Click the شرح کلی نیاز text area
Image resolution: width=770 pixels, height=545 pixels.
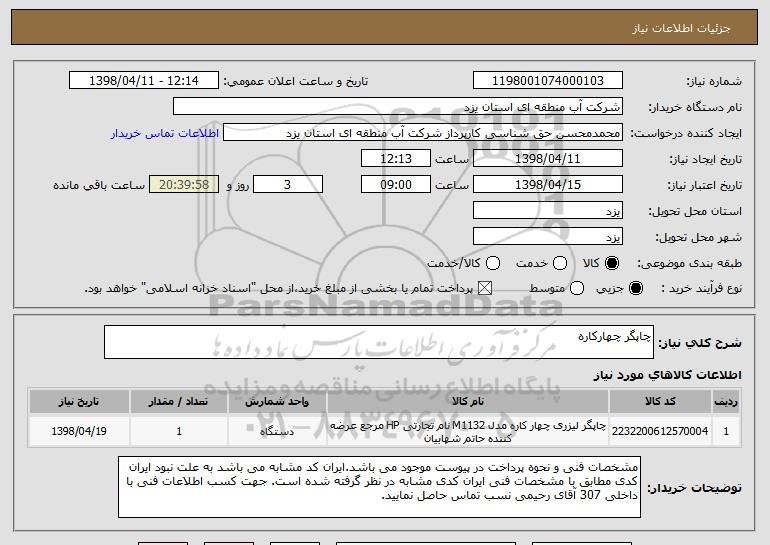click(379, 342)
